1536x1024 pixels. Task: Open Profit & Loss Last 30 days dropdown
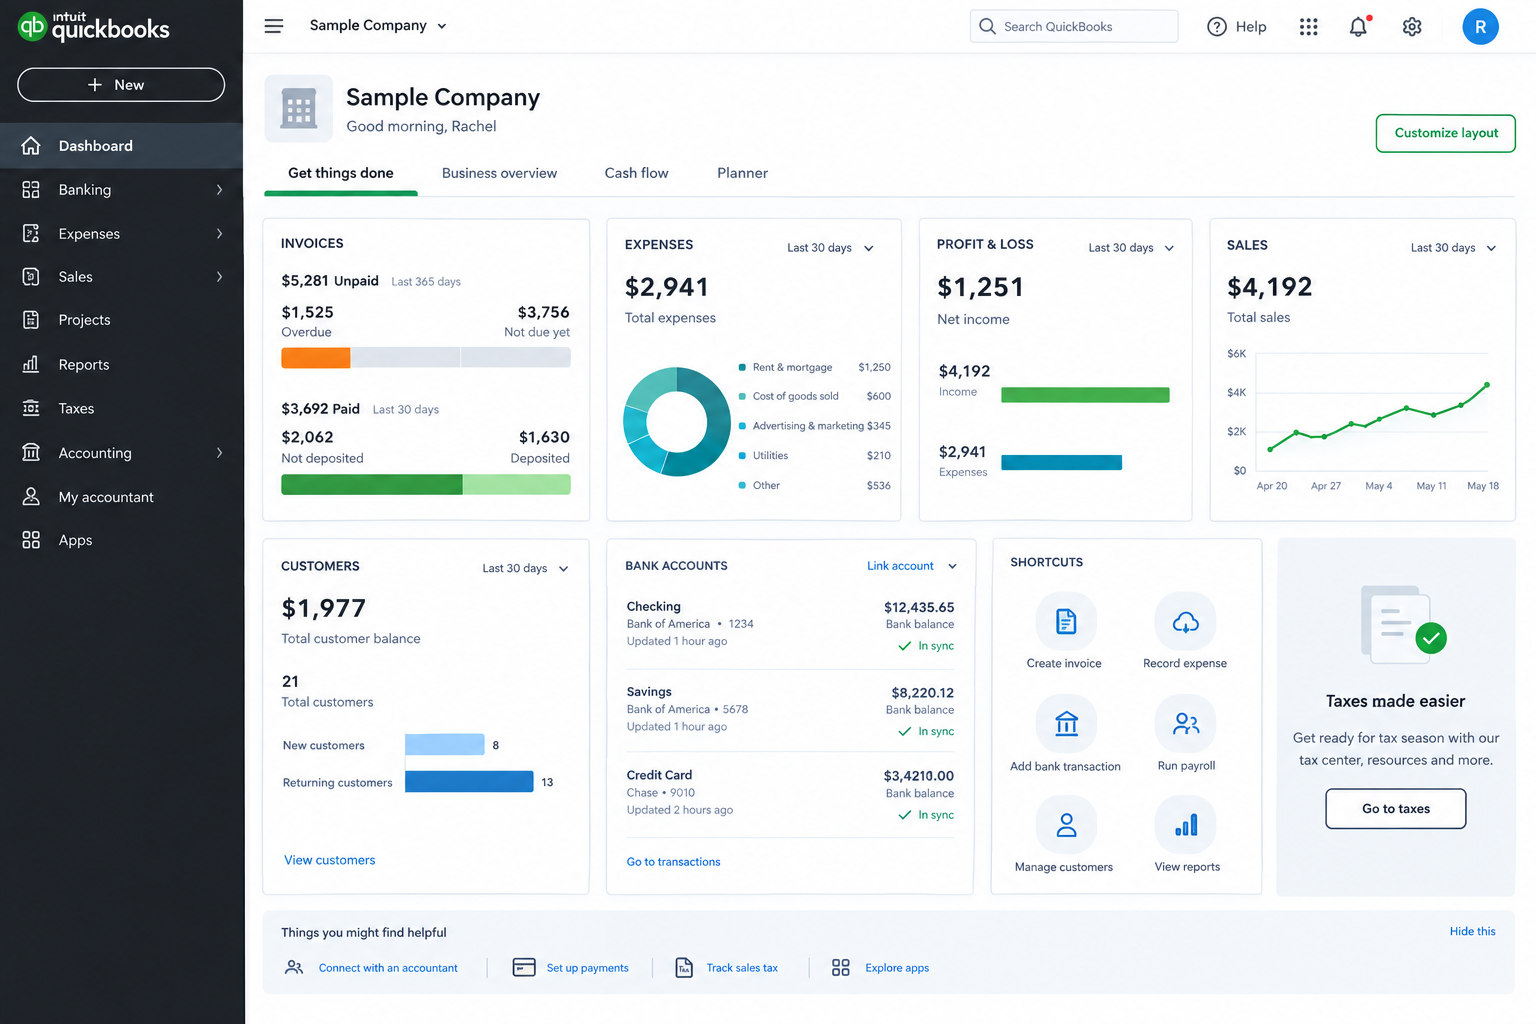click(1131, 248)
